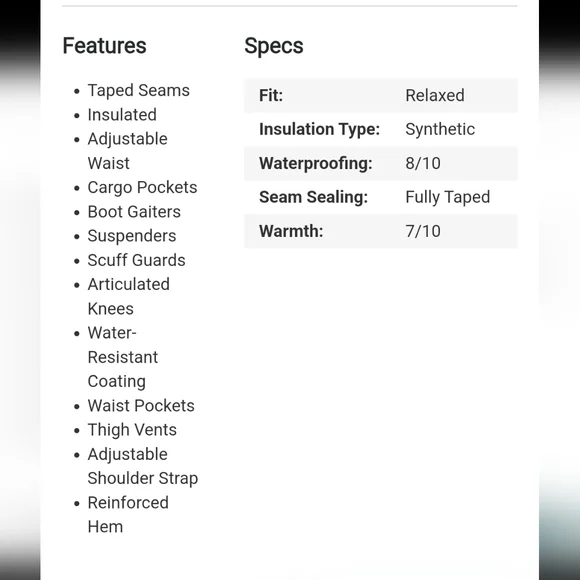Select the Waterproofing rating 8/10
This screenshot has height=580, width=580.
pos(423,163)
